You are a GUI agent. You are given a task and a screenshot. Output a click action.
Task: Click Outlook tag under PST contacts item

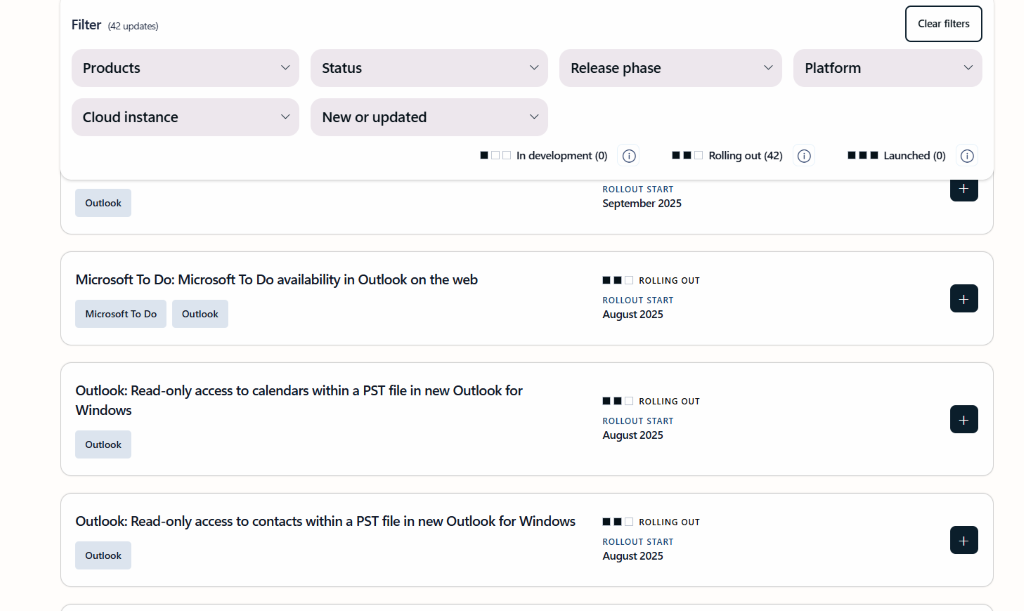[103, 556]
